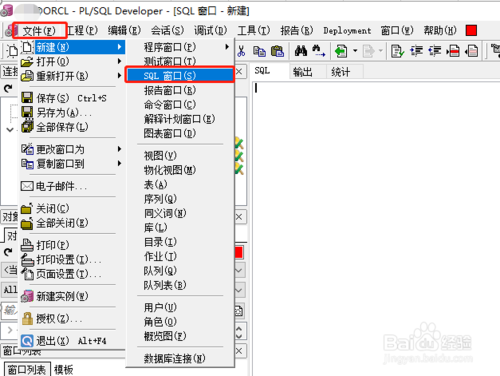Click the first indent lines toolbar icon
500x376 pixels.
coord(416,51)
